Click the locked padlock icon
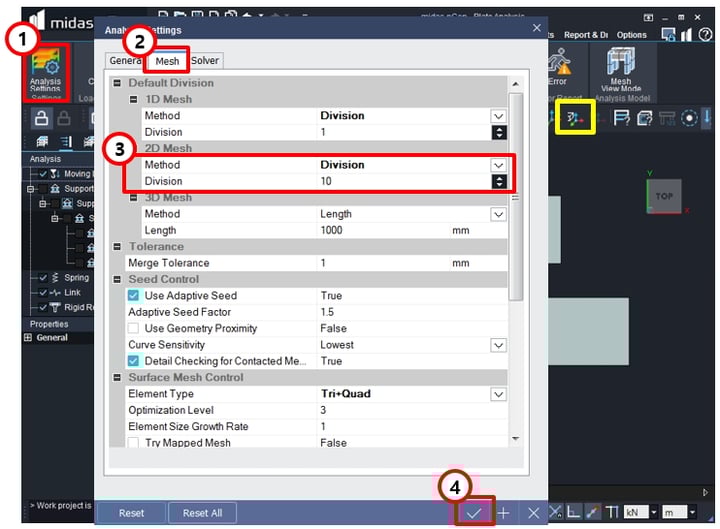 tap(42, 118)
